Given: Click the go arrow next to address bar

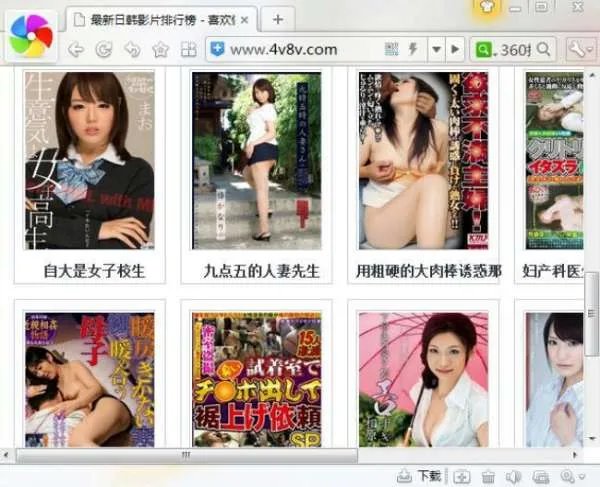Looking at the screenshot, I should [x=455, y=49].
